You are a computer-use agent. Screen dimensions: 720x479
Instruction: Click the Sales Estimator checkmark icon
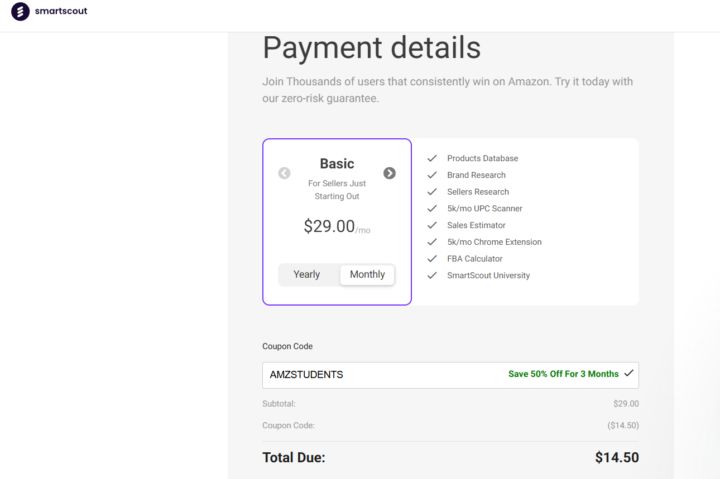coord(432,225)
